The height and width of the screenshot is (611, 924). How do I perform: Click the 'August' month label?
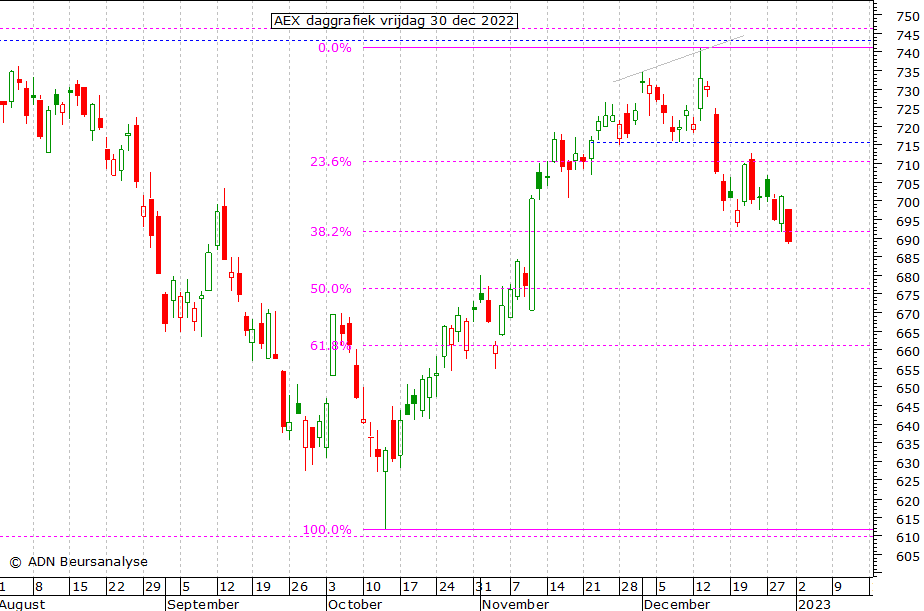click(22, 605)
